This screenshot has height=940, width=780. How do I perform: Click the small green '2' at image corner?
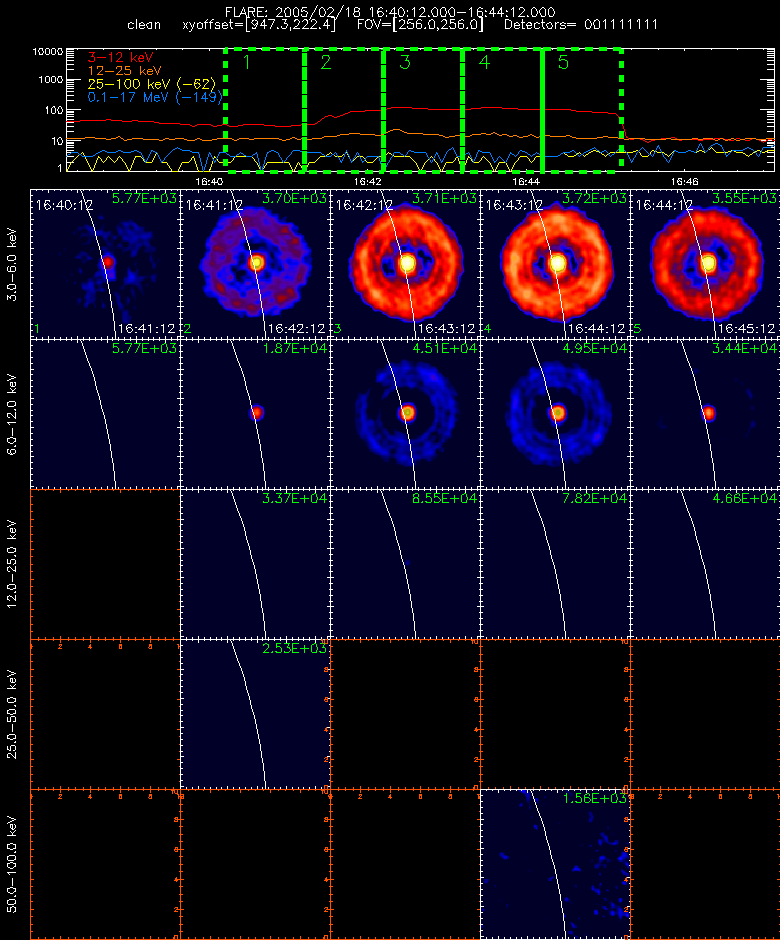click(188, 329)
